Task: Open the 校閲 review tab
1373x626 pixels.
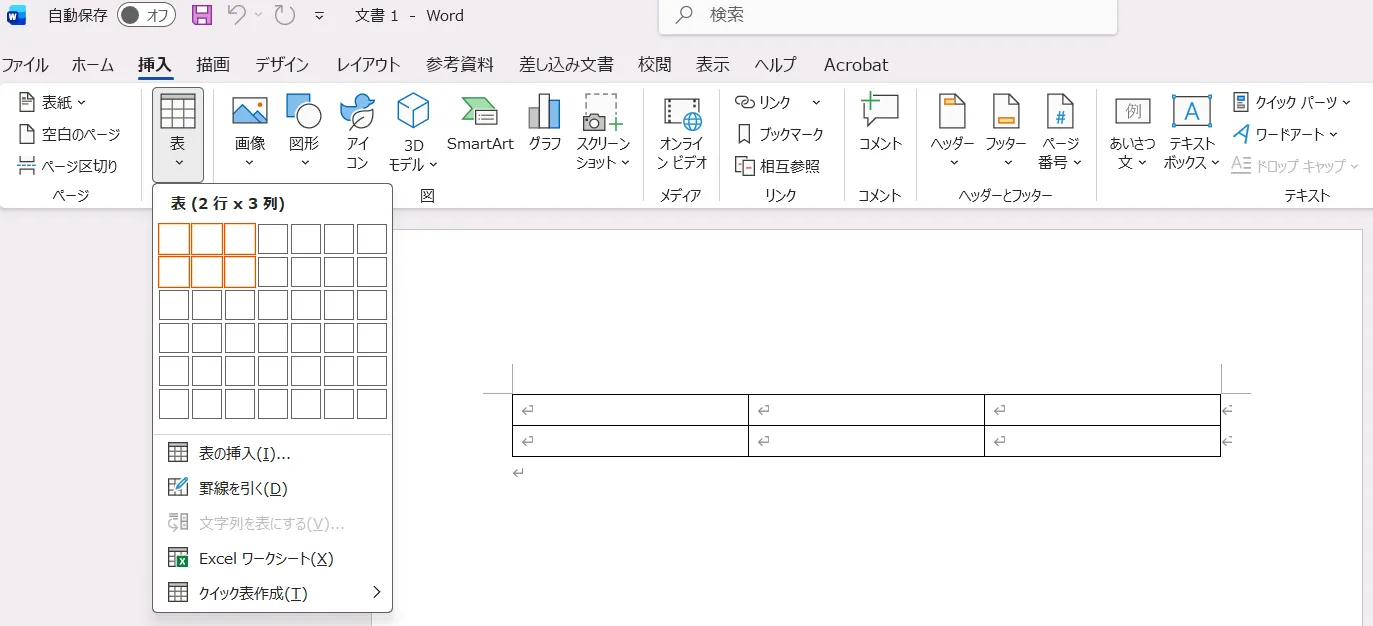Action: point(655,65)
